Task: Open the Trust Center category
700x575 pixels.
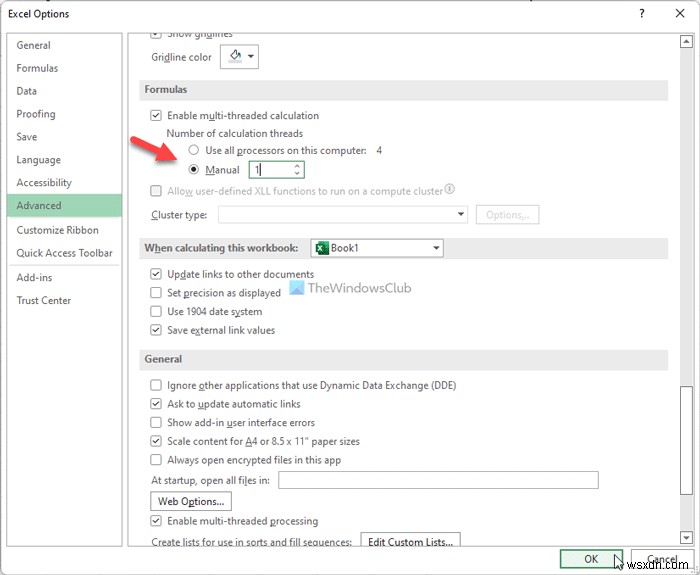Action: pyautogui.click(x=64, y=300)
